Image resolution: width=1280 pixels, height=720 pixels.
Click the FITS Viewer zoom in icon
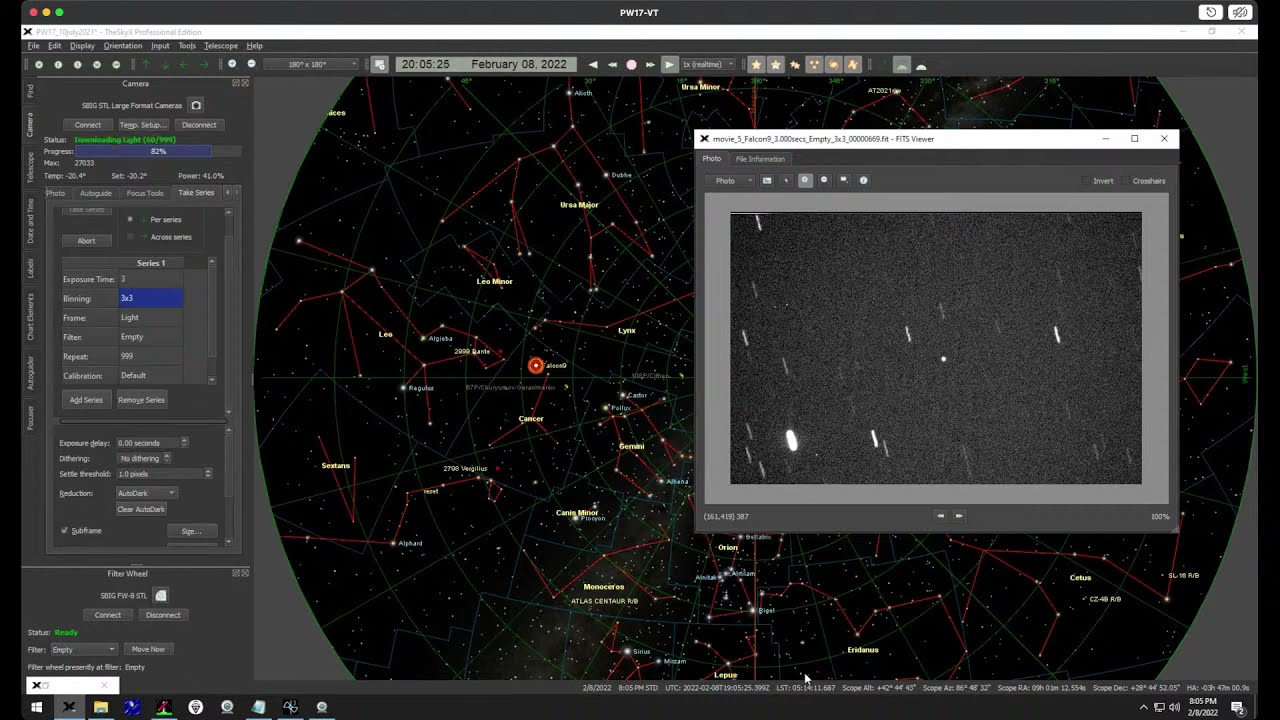[x=805, y=181]
